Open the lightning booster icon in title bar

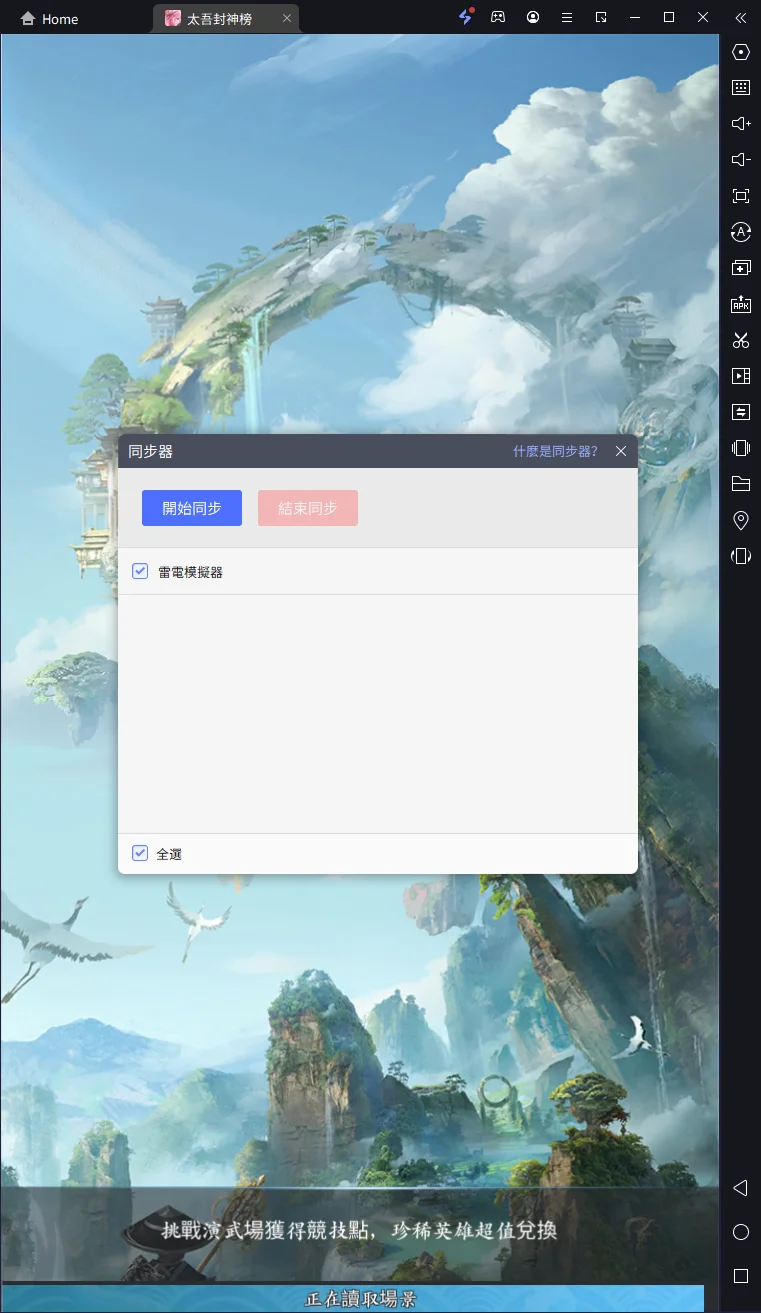(x=465, y=17)
